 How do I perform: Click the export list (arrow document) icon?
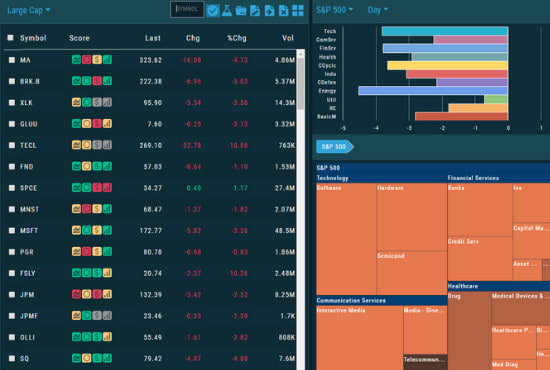point(269,11)
